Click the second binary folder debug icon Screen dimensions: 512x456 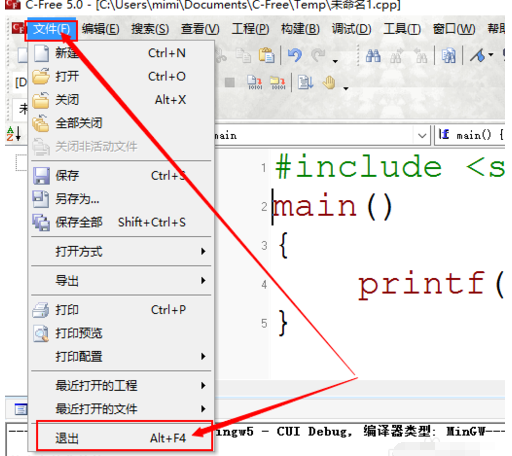coord(278,82)
